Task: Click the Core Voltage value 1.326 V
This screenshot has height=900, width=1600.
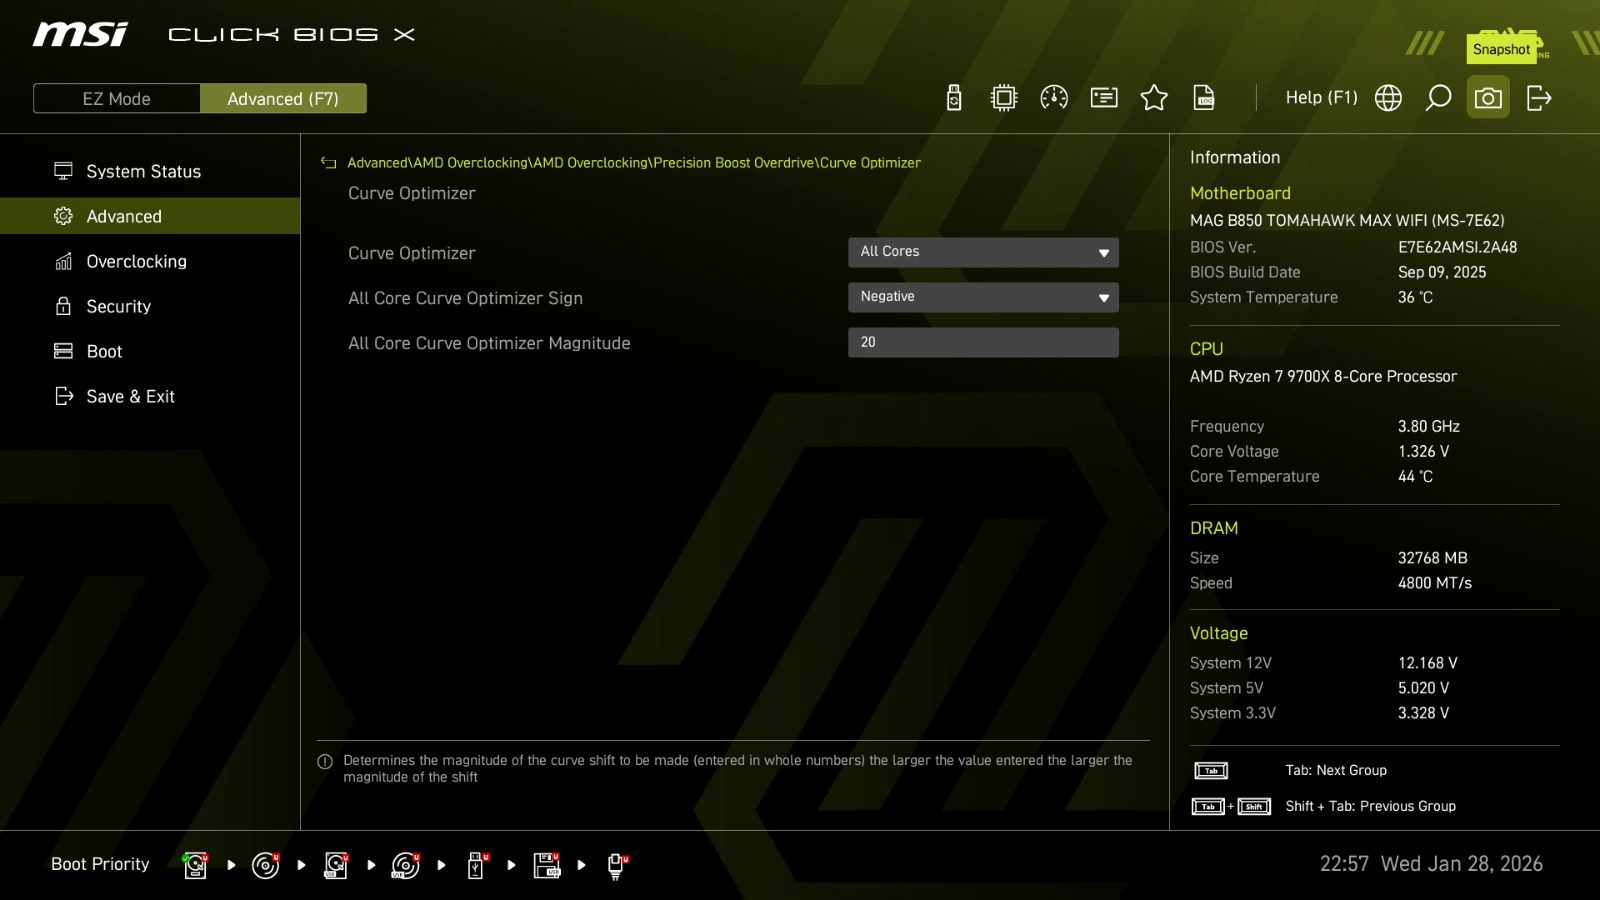Action: [1423, 452]
